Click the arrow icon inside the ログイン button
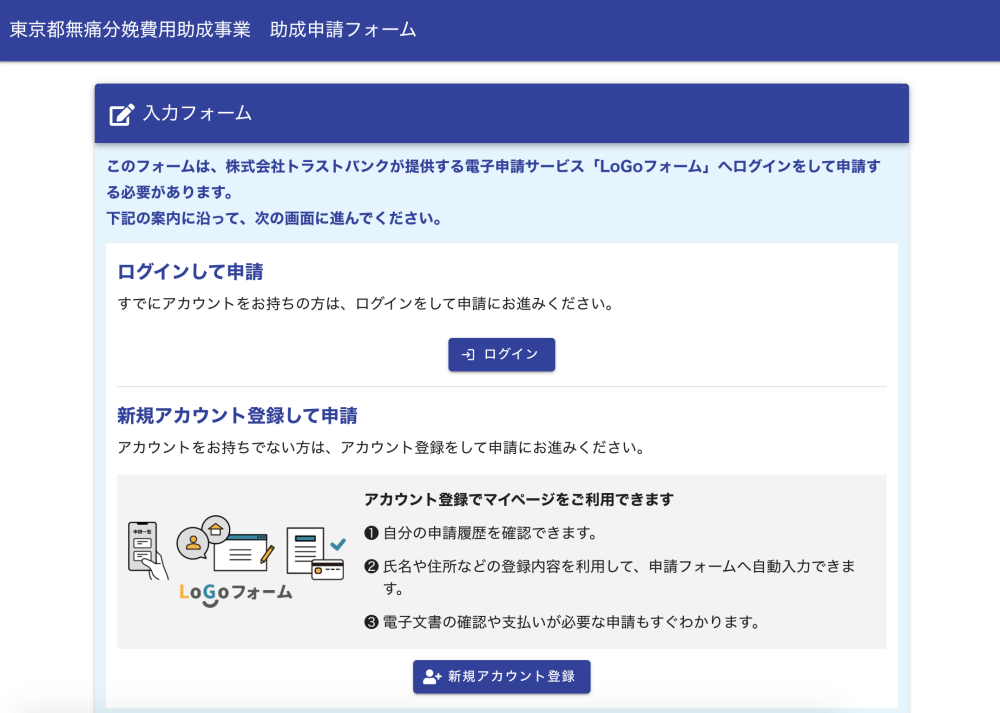Image resolution: width=1000 pixels, height=713 pixels. click(467, 354)
